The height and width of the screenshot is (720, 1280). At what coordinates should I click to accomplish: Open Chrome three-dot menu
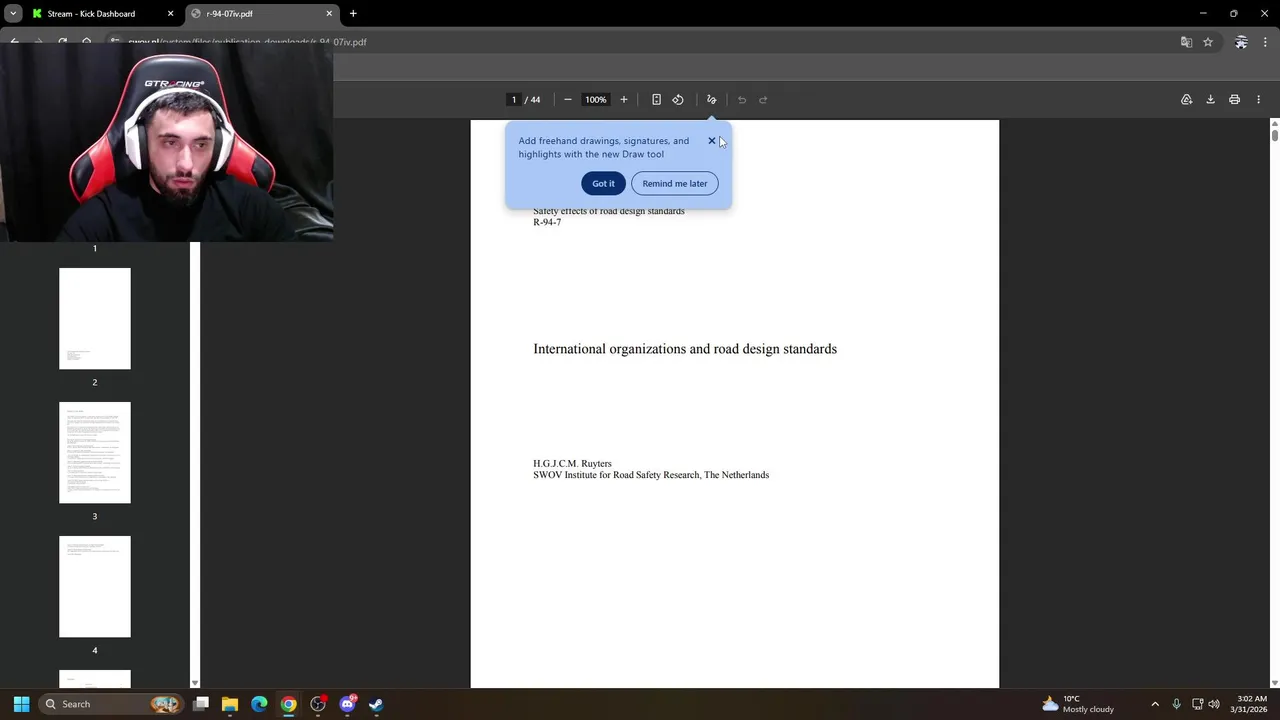click(x=1266, y=42)
